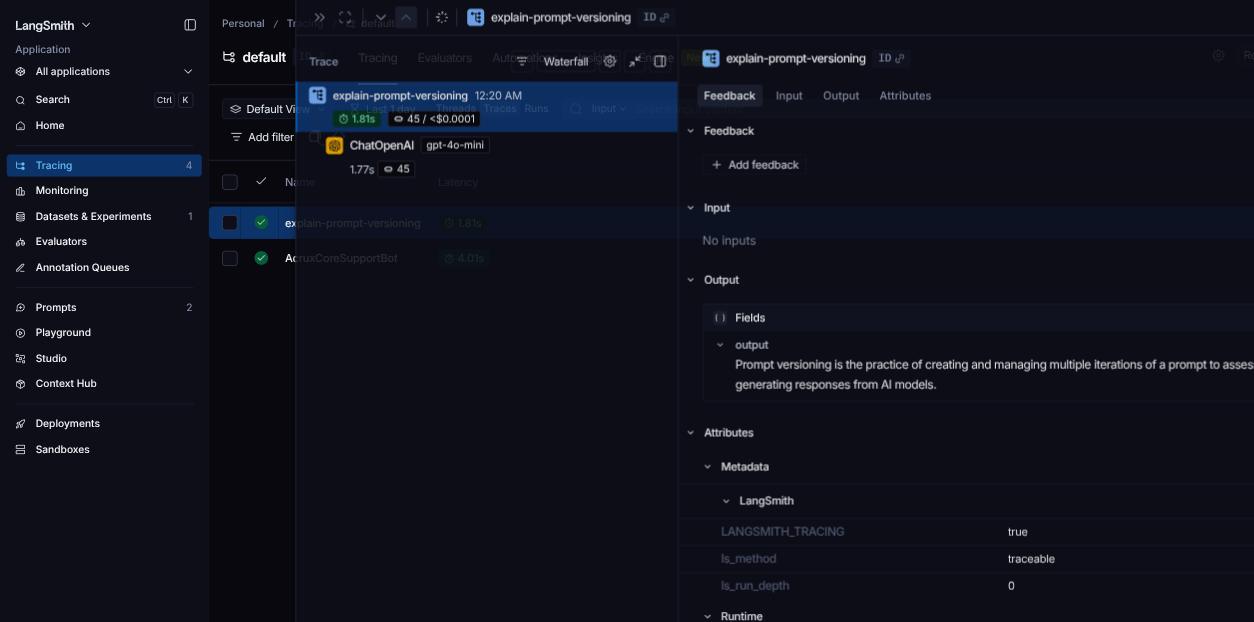The height and width of the screenshot is (622, 1254).
Task: Collapse the Feedback section
Action: pos(690,131)
